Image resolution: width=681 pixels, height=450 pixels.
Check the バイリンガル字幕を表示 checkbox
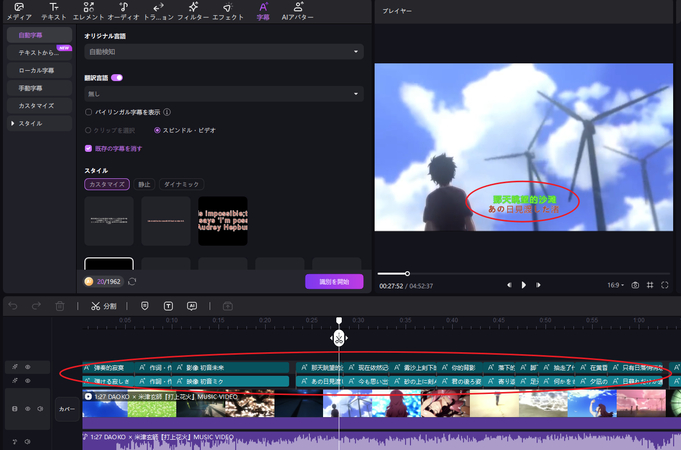(88, 112)
